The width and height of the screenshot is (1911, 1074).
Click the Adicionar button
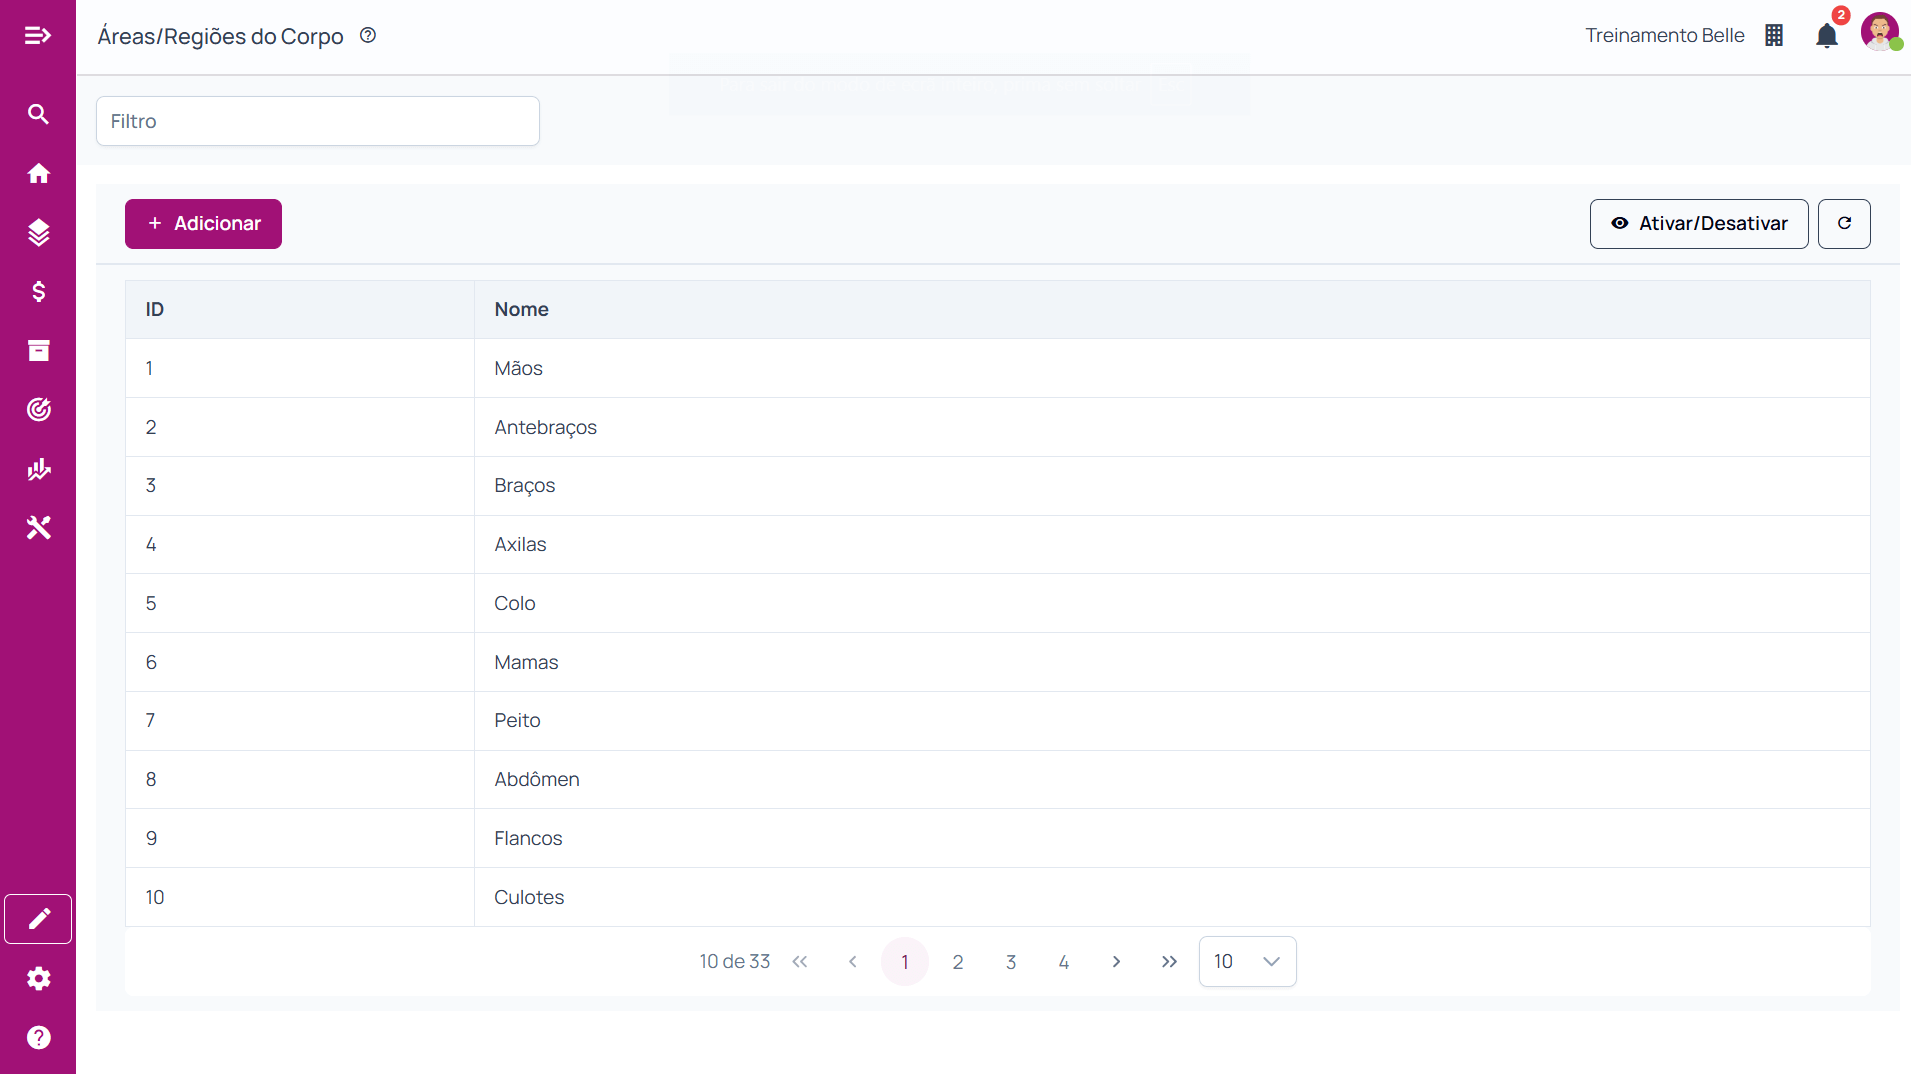tap(203, 224)
